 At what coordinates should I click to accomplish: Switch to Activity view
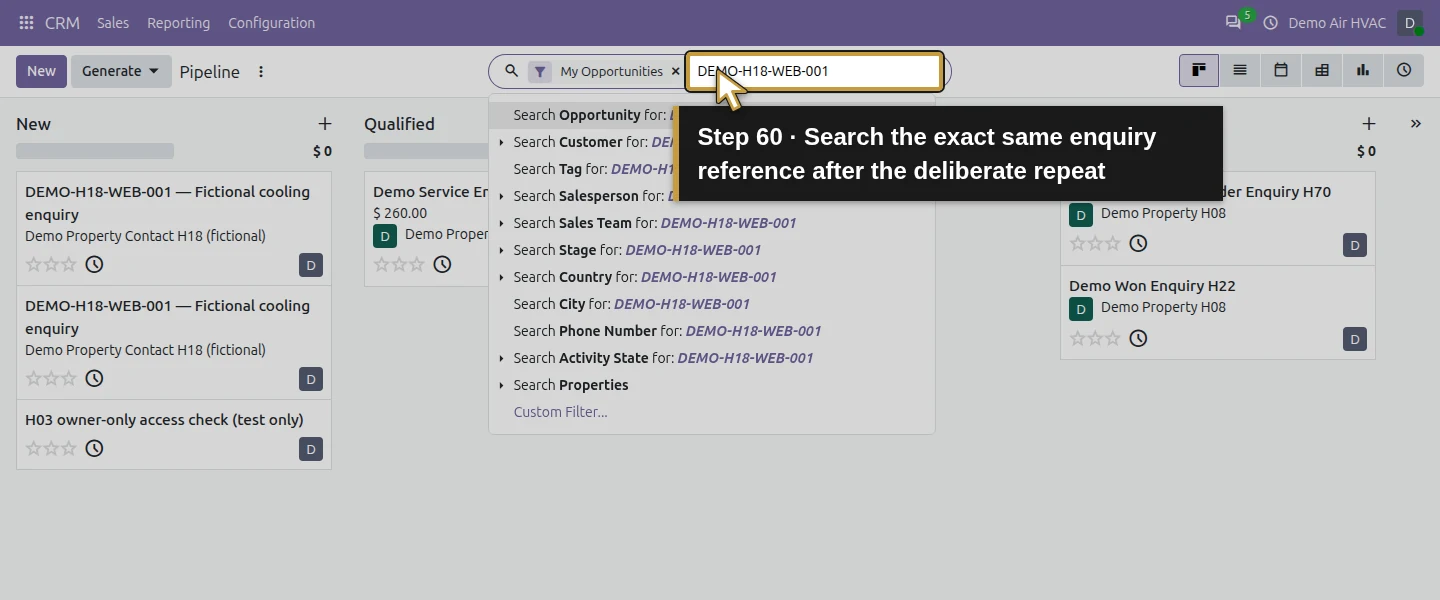pos(1404,70)
